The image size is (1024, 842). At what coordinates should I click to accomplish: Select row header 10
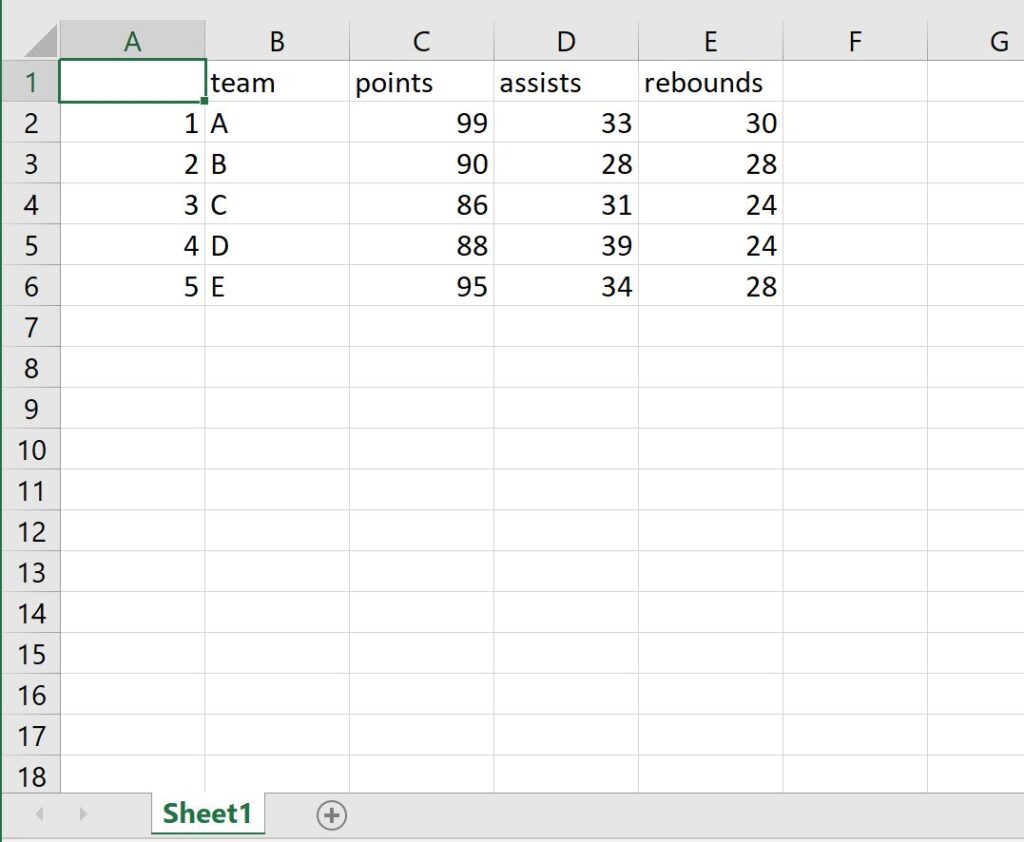pyautogui.click(x=31, y=450)
